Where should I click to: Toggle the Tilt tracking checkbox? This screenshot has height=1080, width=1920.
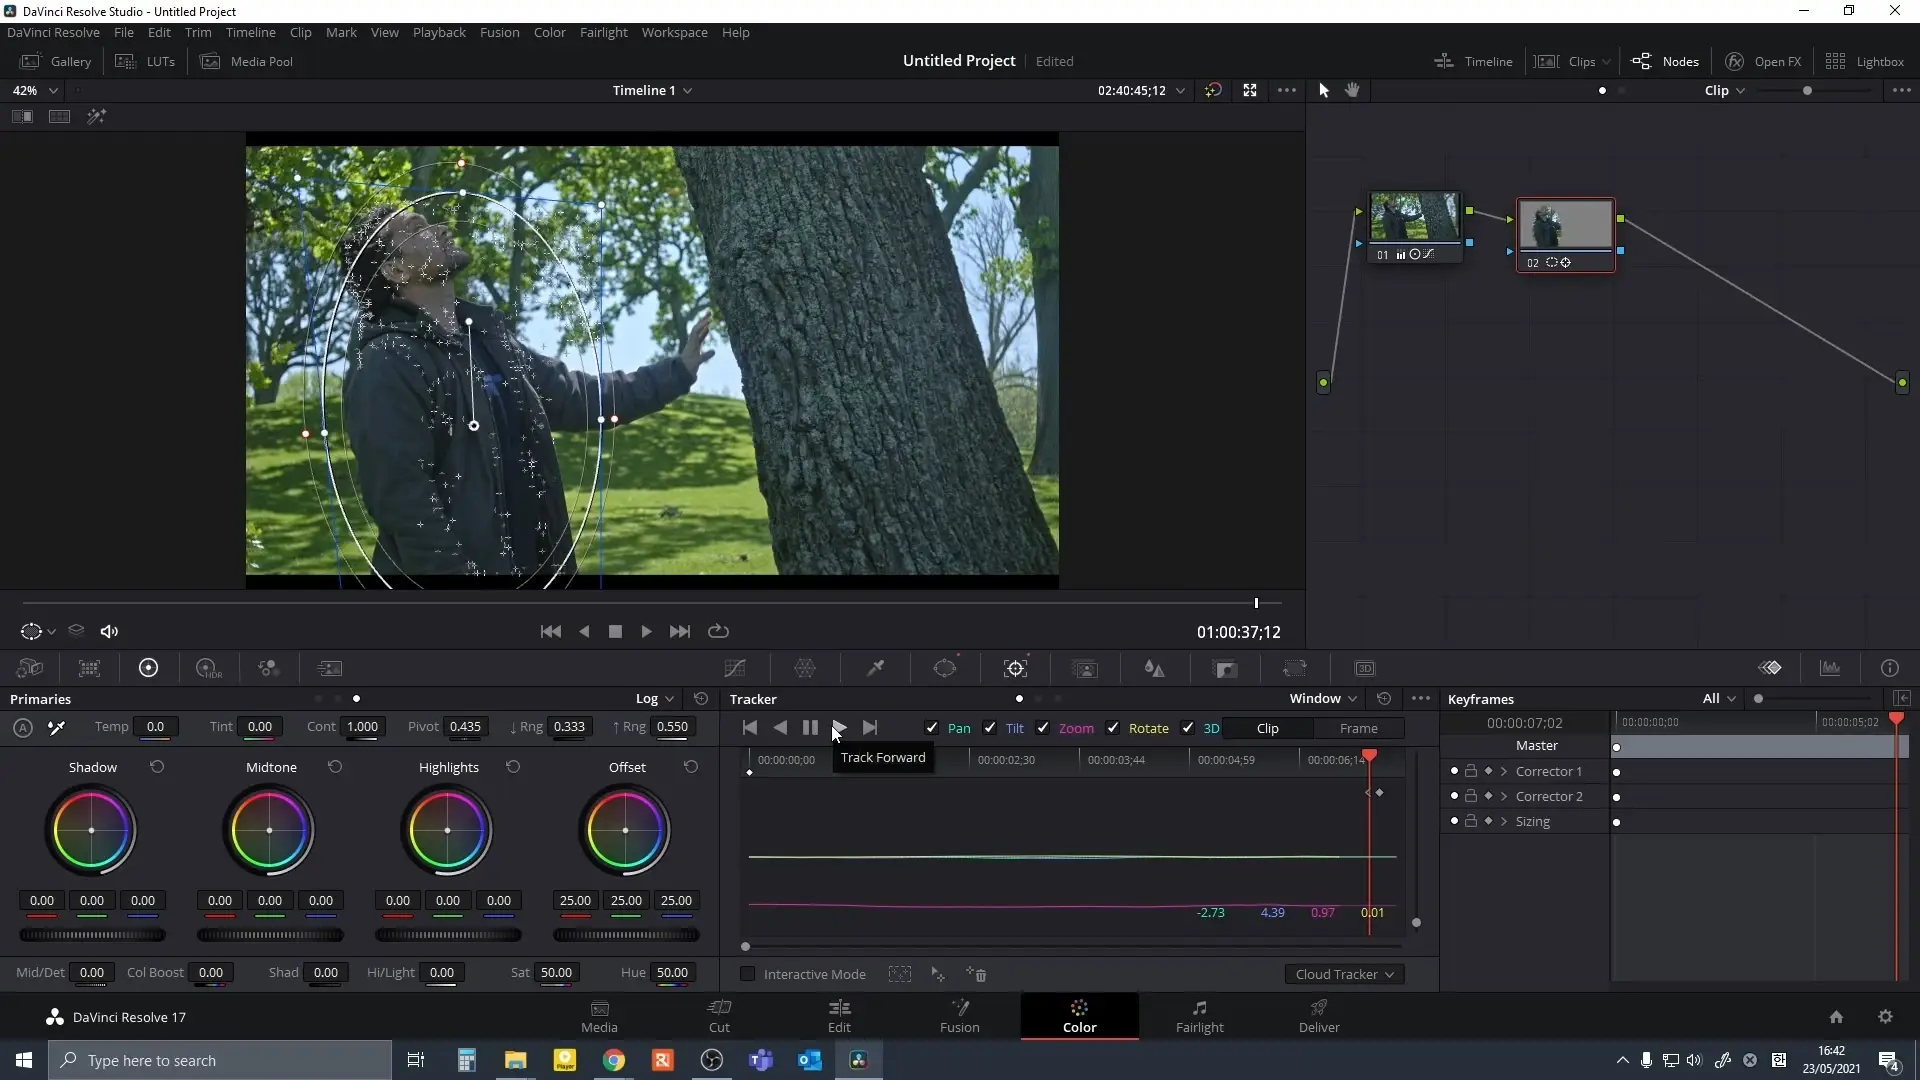(990, 728)
